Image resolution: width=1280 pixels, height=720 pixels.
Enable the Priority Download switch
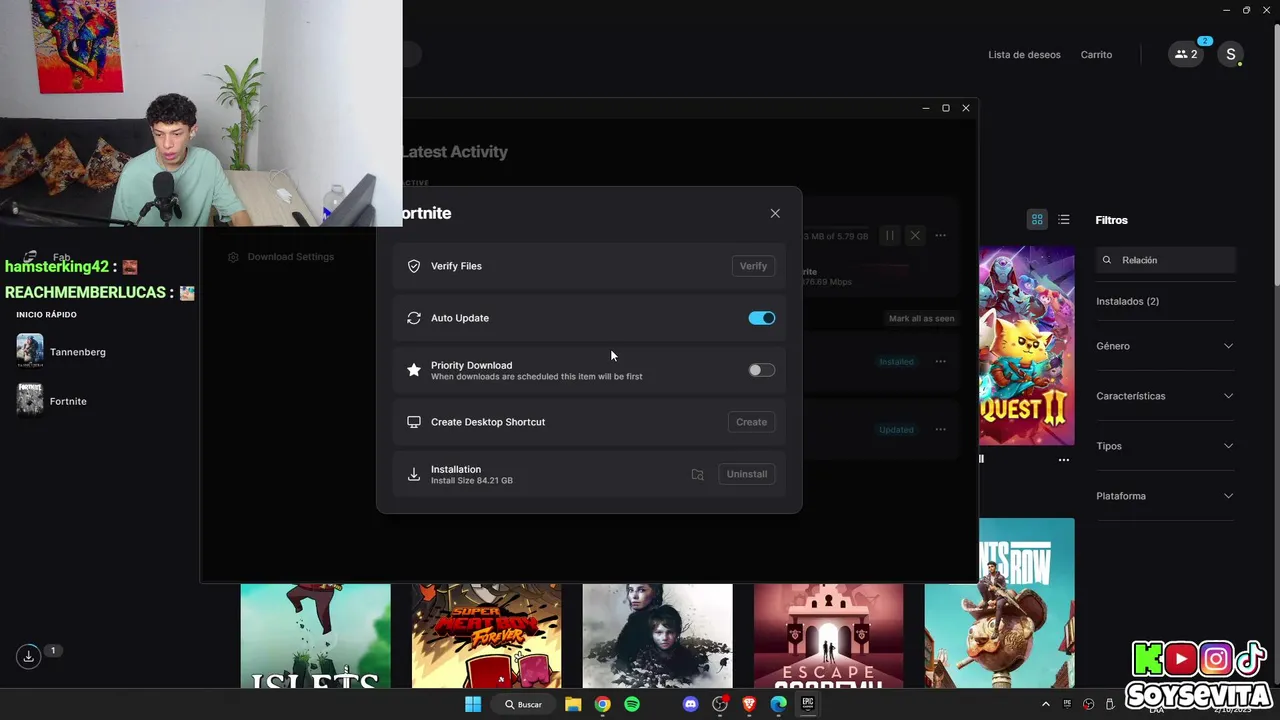(762, 370)
